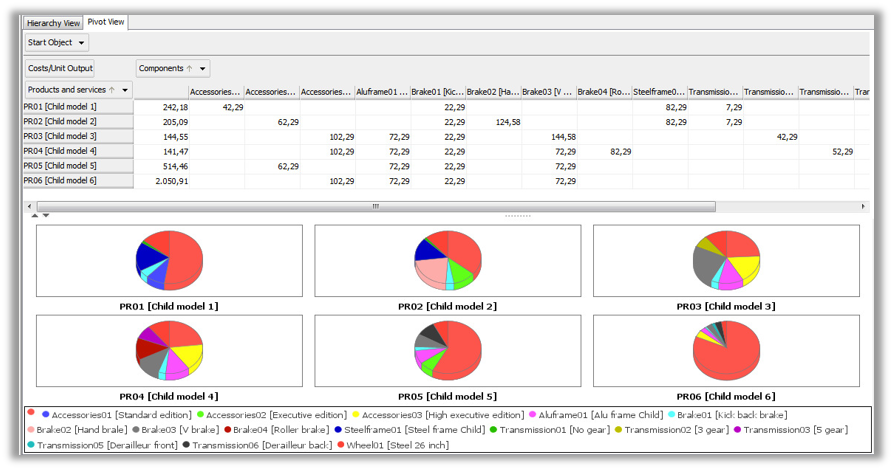Screen dimensions: 893x470
Task: Click the scrollbar left arrow
Action: tap(30, 206)
